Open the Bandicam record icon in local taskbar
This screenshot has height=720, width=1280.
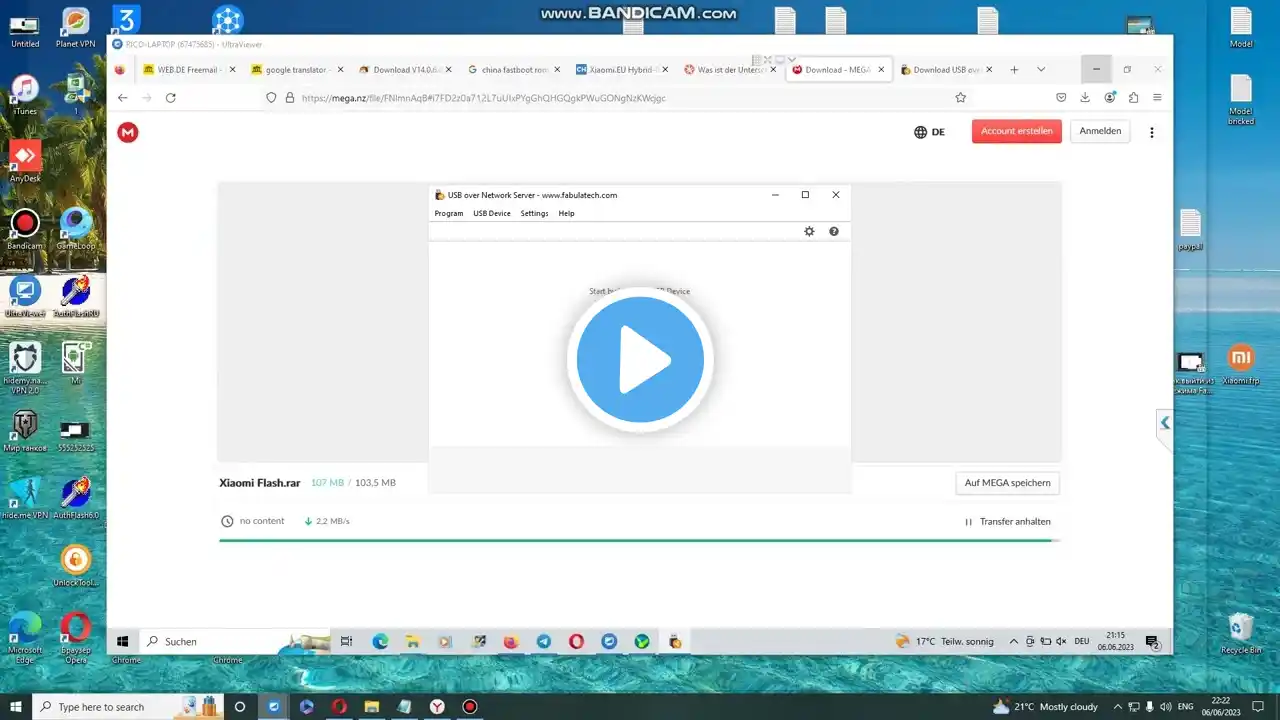470,707
